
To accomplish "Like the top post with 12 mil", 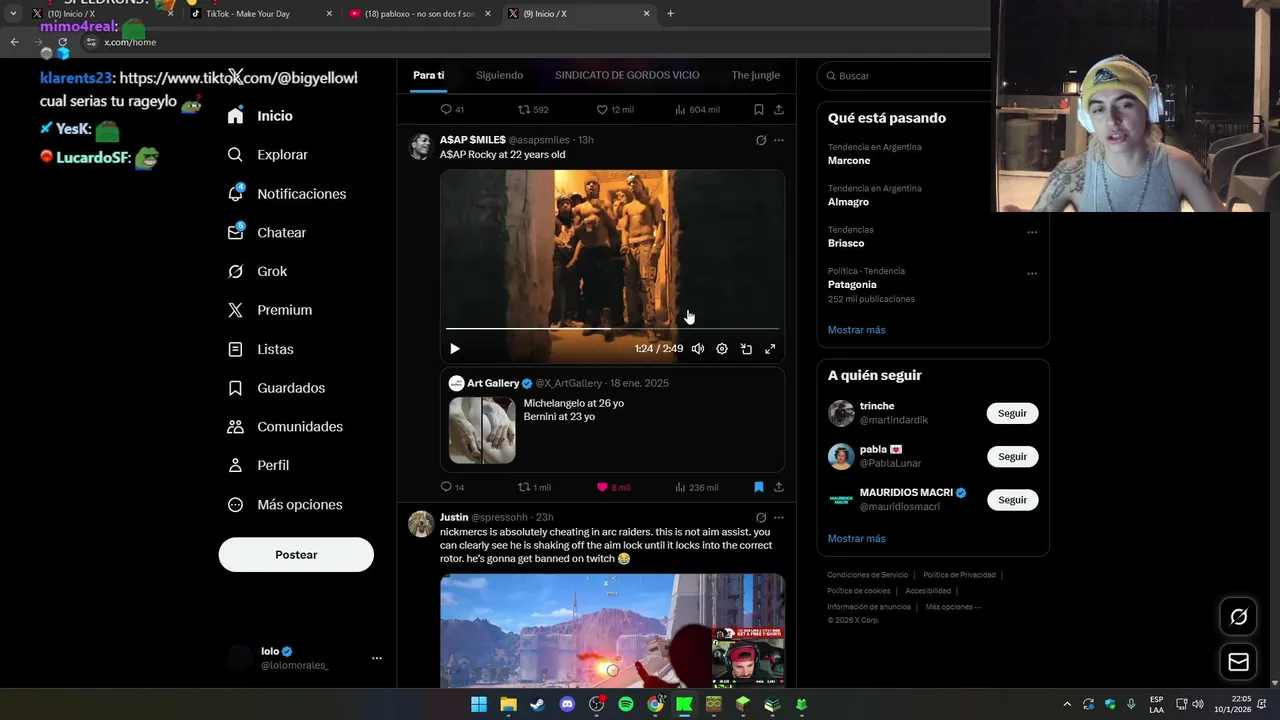I will tap(615, 109).
